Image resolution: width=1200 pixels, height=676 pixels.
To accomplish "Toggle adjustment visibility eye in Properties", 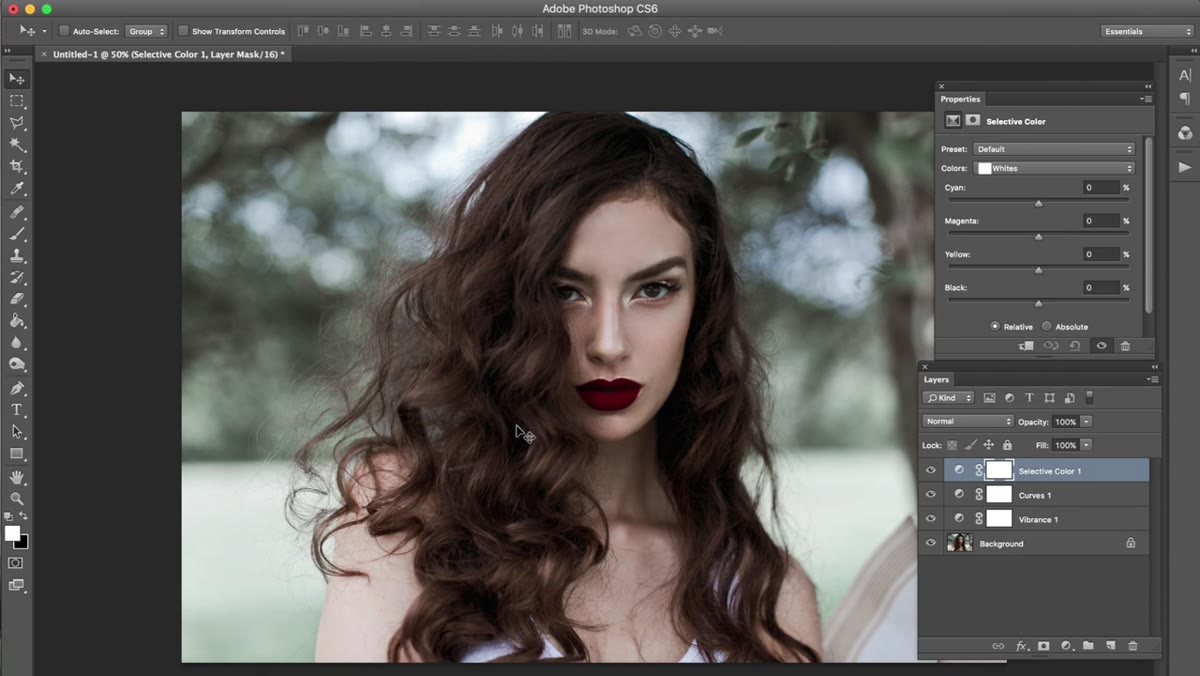I will tap(1101, 346).
